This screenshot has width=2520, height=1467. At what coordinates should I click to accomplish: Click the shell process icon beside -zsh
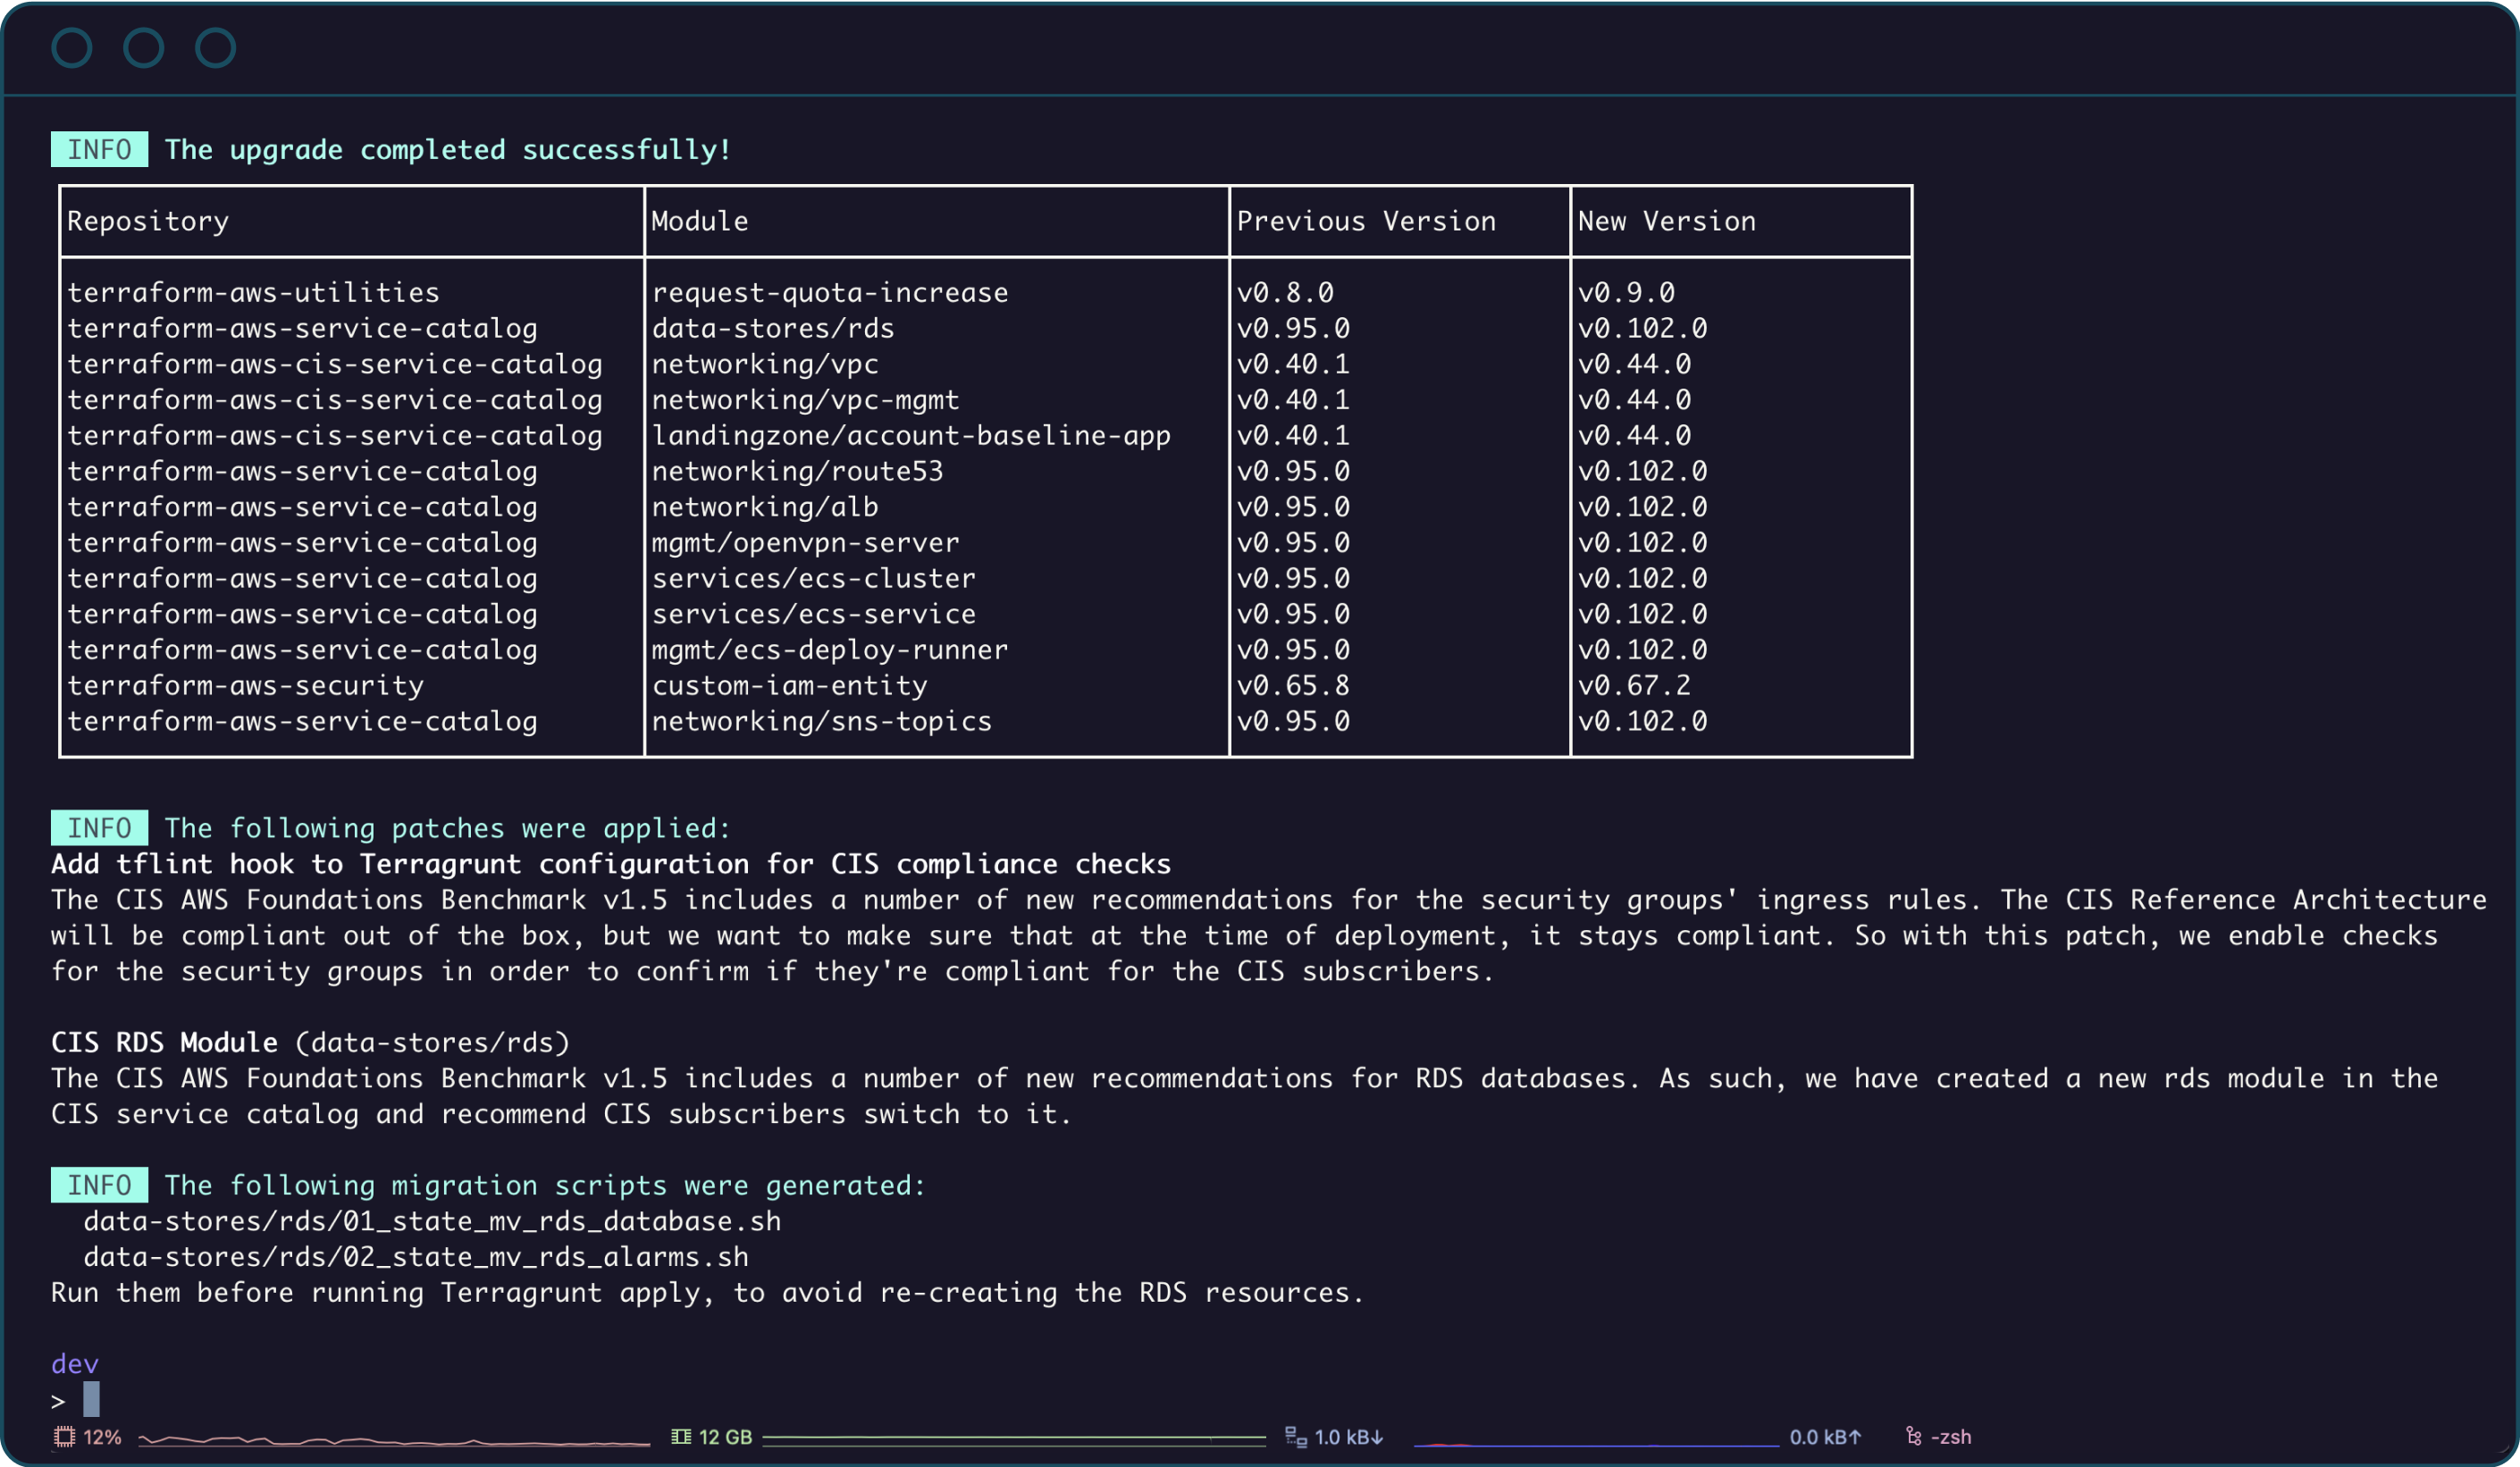click(1914, 1437)
